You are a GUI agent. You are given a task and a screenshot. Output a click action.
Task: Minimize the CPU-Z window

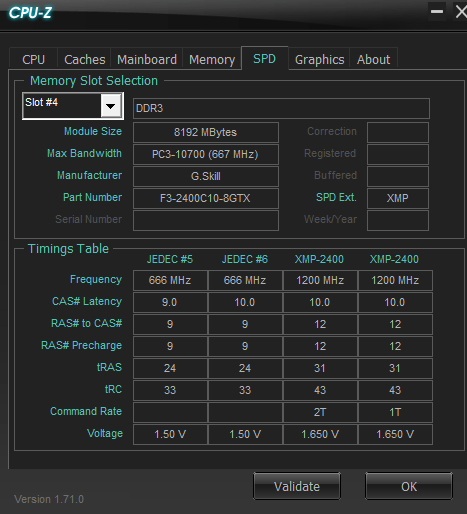pos(437,12)
